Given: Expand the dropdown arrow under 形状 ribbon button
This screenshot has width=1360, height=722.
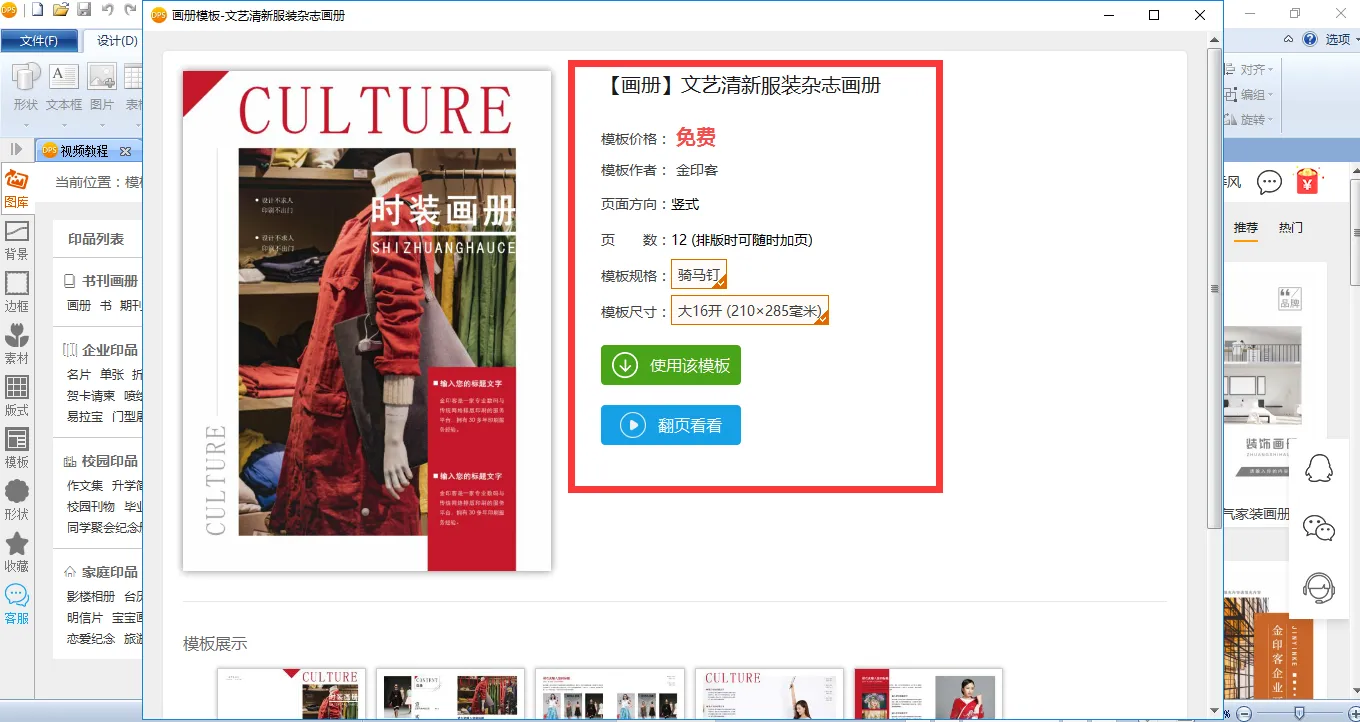Looking at the screenshot, I should click(x=26, y=124).
